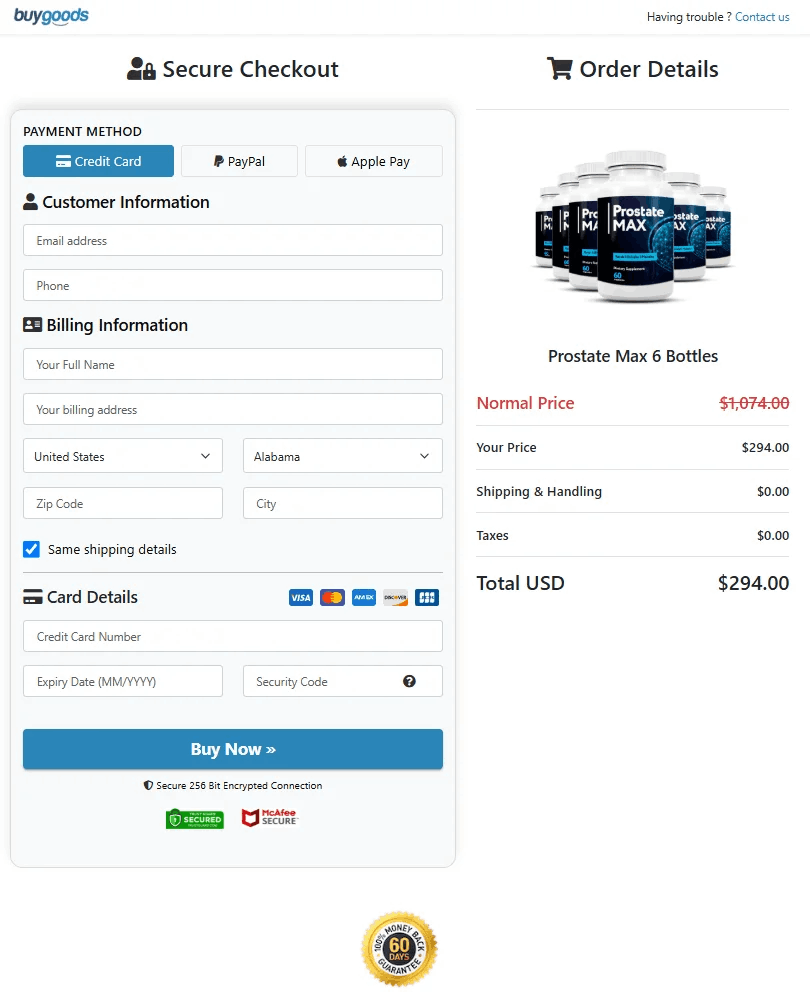The height and width of the screenshot is (992, 810).
Task: Click the 'Prostate Max 6 Bottles' title
Action: (x=633, y=356)
